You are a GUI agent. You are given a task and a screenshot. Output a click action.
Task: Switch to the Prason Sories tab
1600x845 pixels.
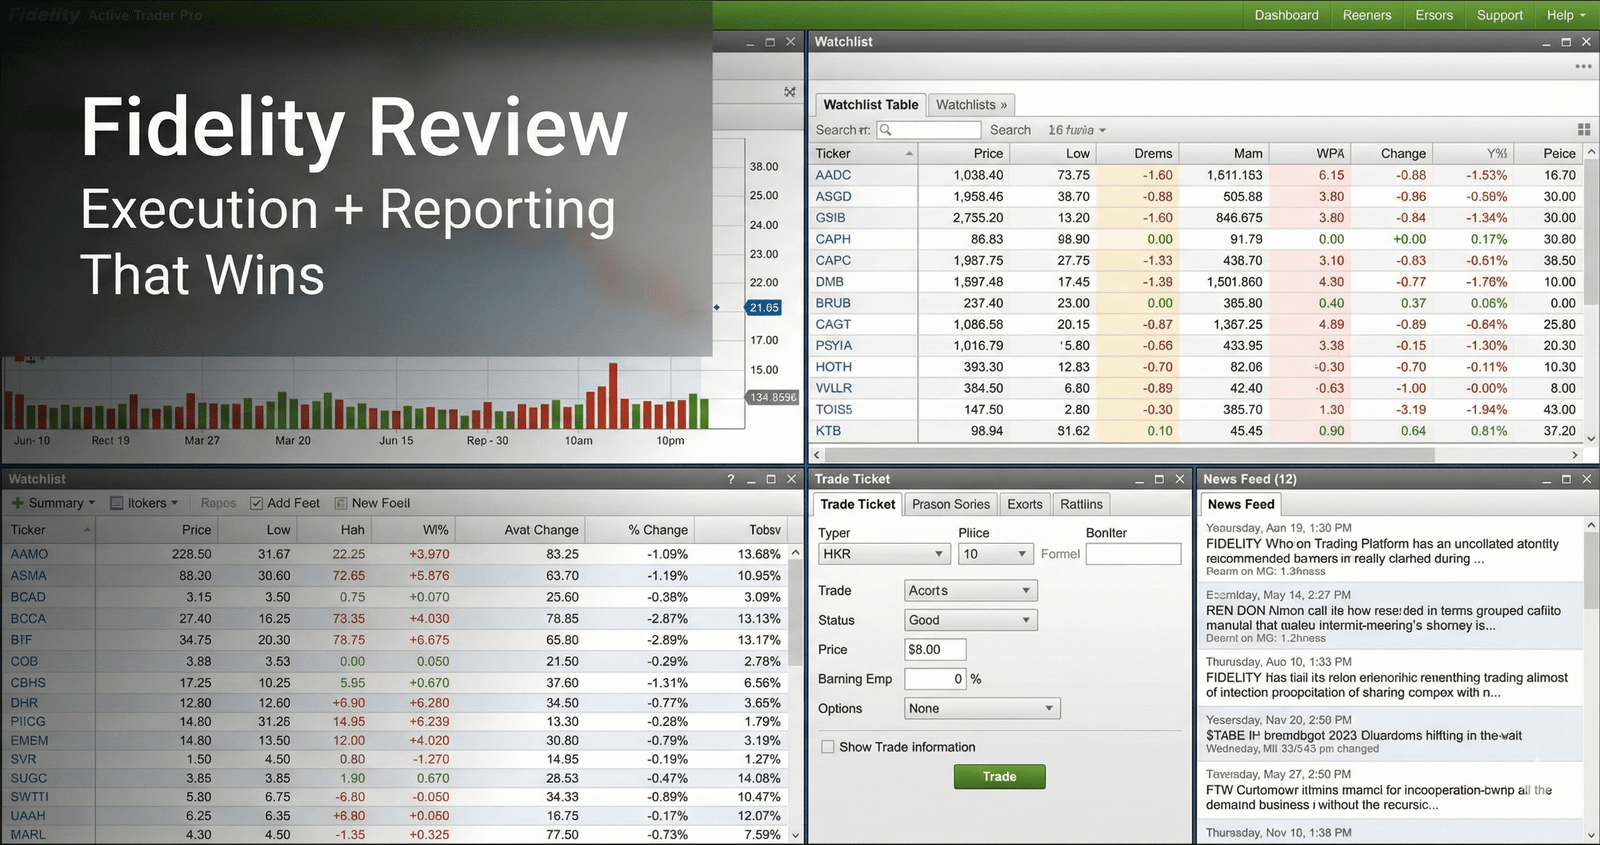click(x=950, y=504)
